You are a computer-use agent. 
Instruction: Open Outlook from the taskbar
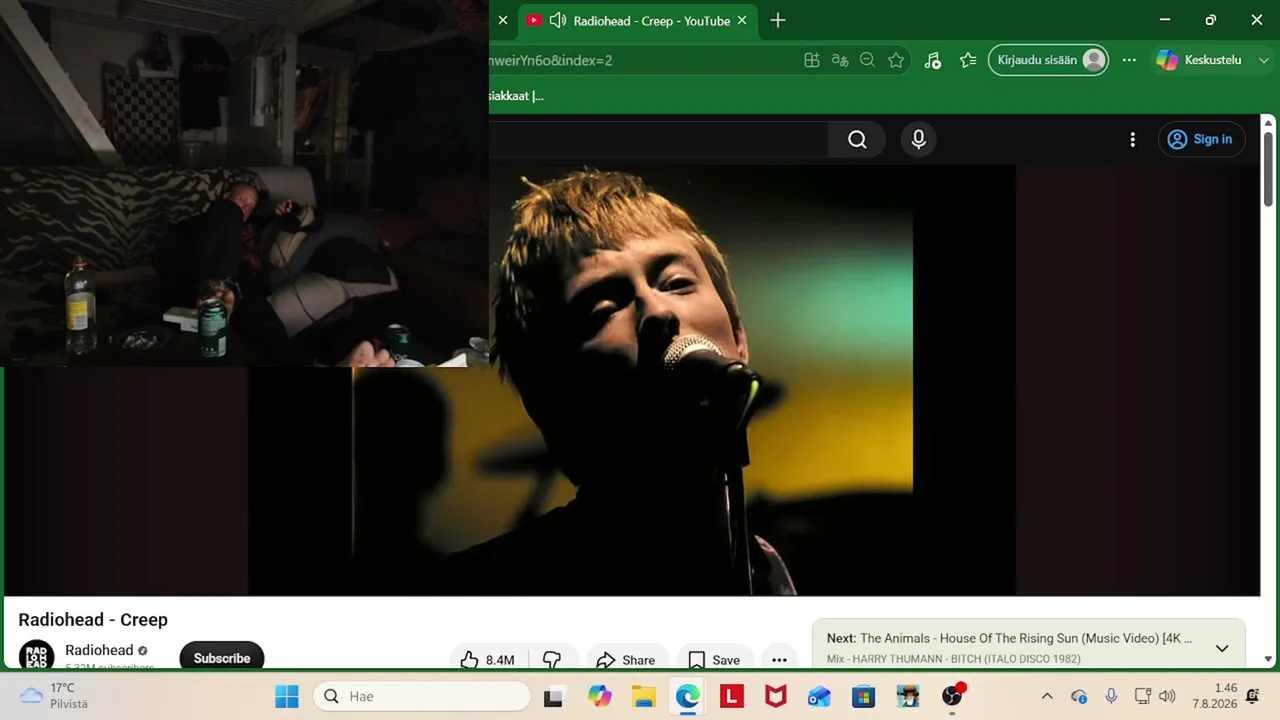tap(819, 696)
